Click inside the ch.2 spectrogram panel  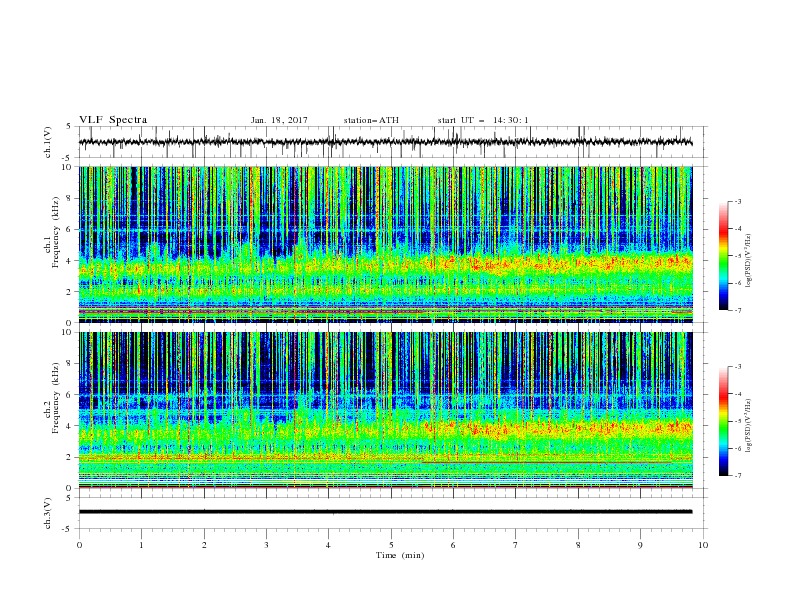(385, 410)
